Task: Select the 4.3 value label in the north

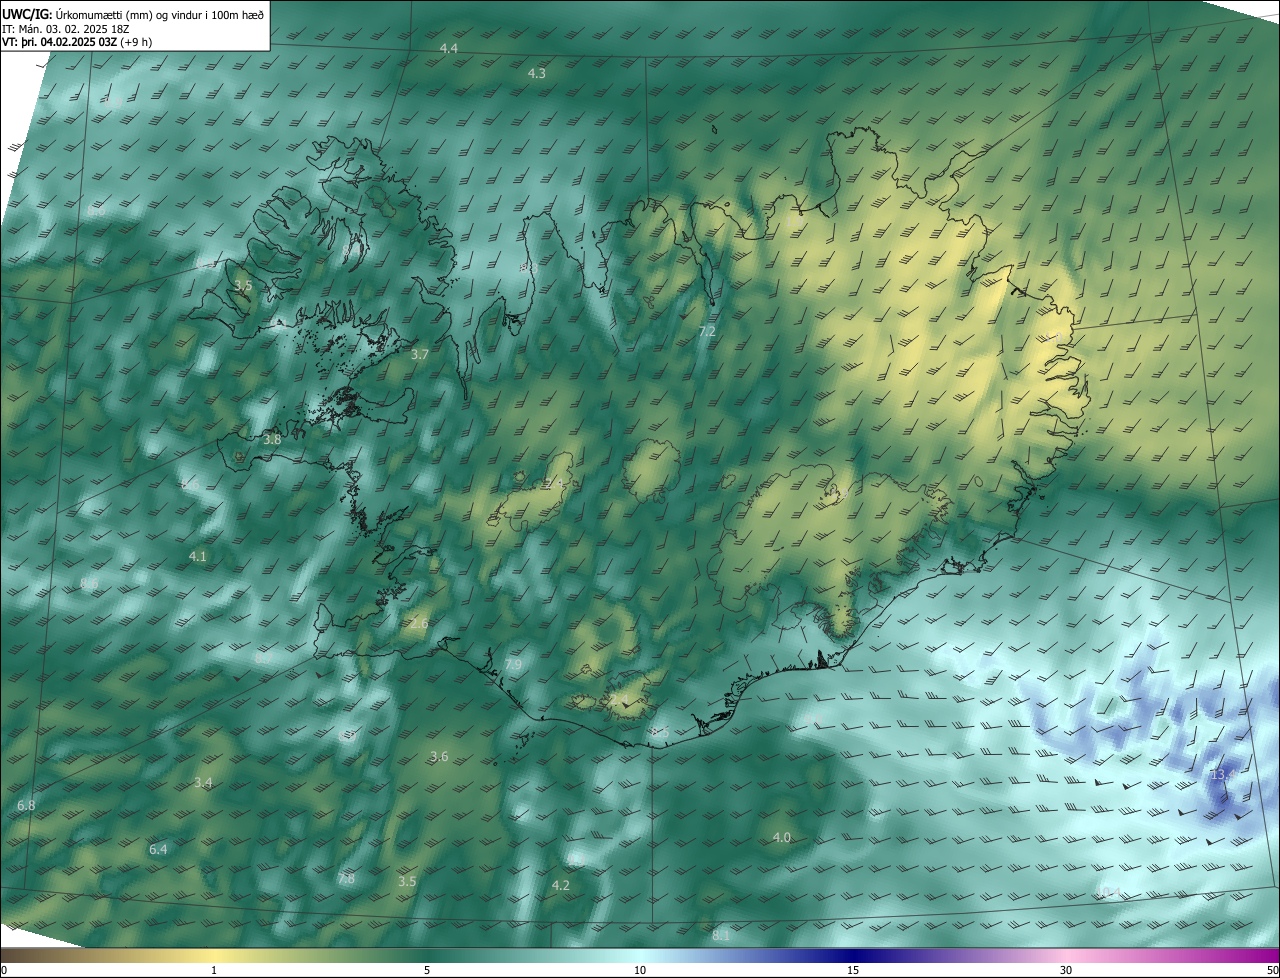Action: click(537, 74)
